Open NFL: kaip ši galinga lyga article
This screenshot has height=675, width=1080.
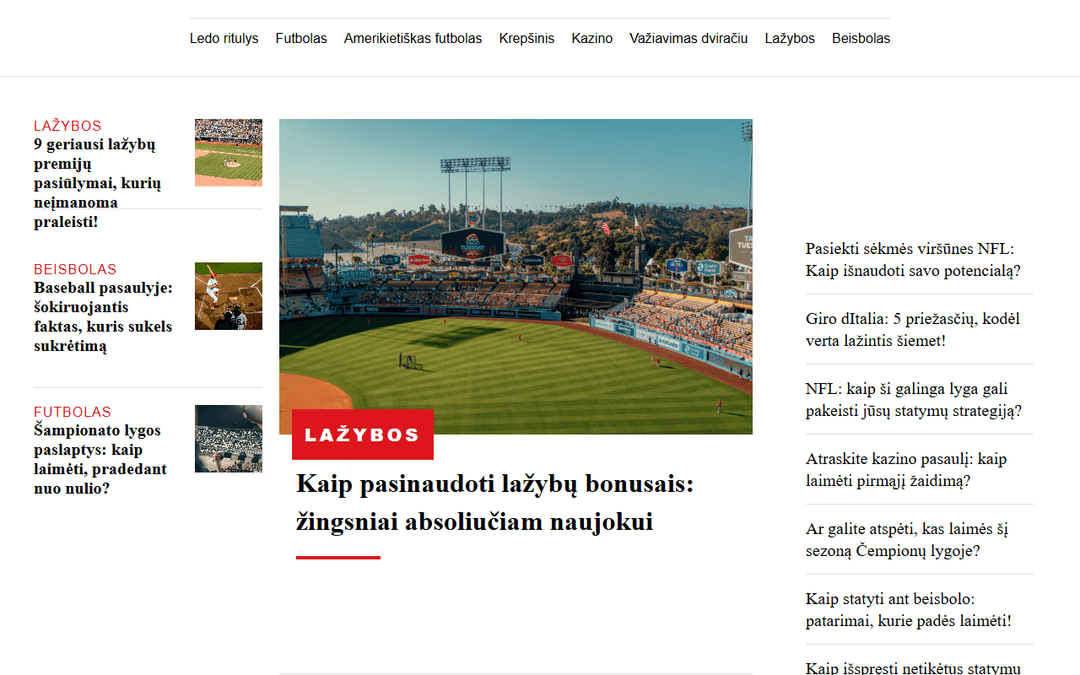click(913, 400)
